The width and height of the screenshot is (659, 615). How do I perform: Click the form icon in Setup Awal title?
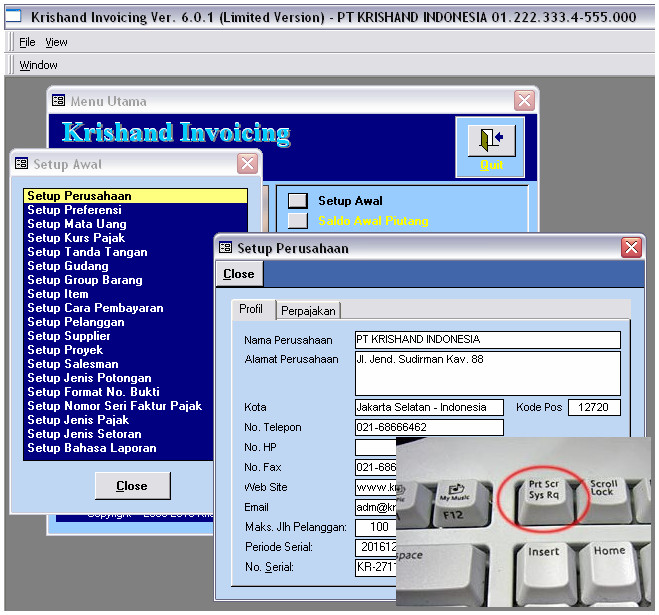point(21,164)
